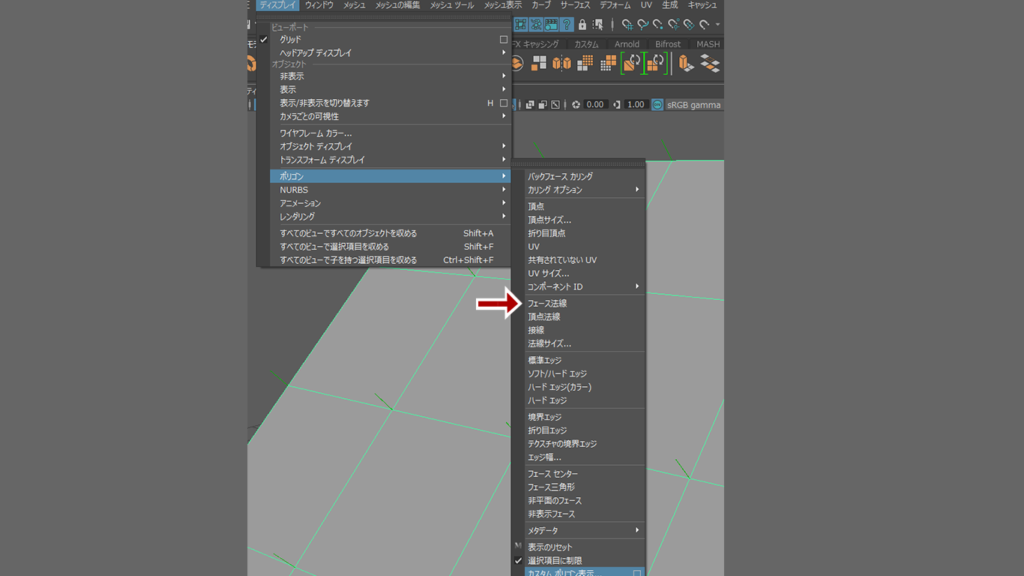Expand オブジェクト ディスプレイ submenu
The width and height of the screenshot is (1024, 576).
tap(390, 146)
